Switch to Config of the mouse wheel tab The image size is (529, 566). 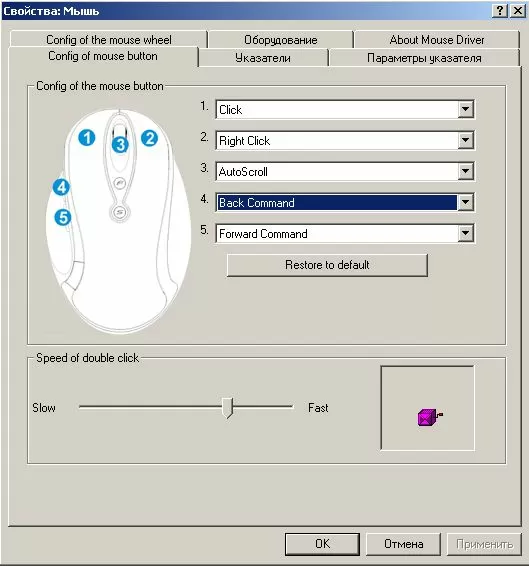(x=109, y=39)
